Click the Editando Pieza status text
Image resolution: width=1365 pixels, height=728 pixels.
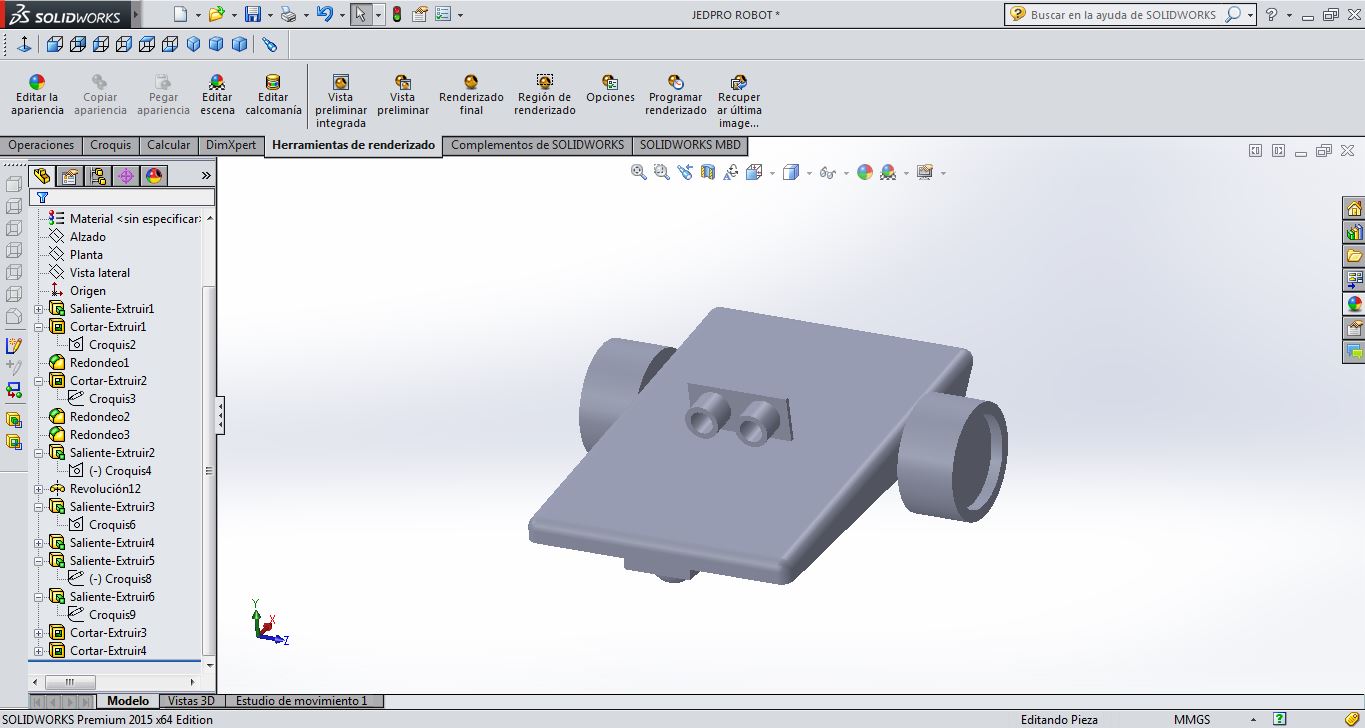[1059, 719]
